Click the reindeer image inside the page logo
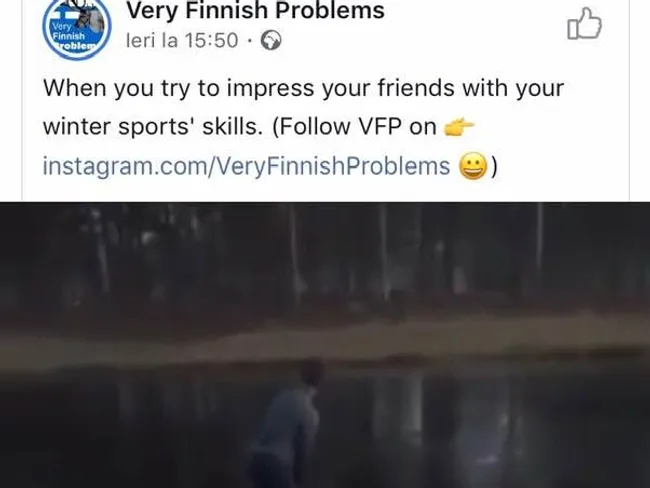The width and height of the screenshot is (650, 488). coord(91,17)
